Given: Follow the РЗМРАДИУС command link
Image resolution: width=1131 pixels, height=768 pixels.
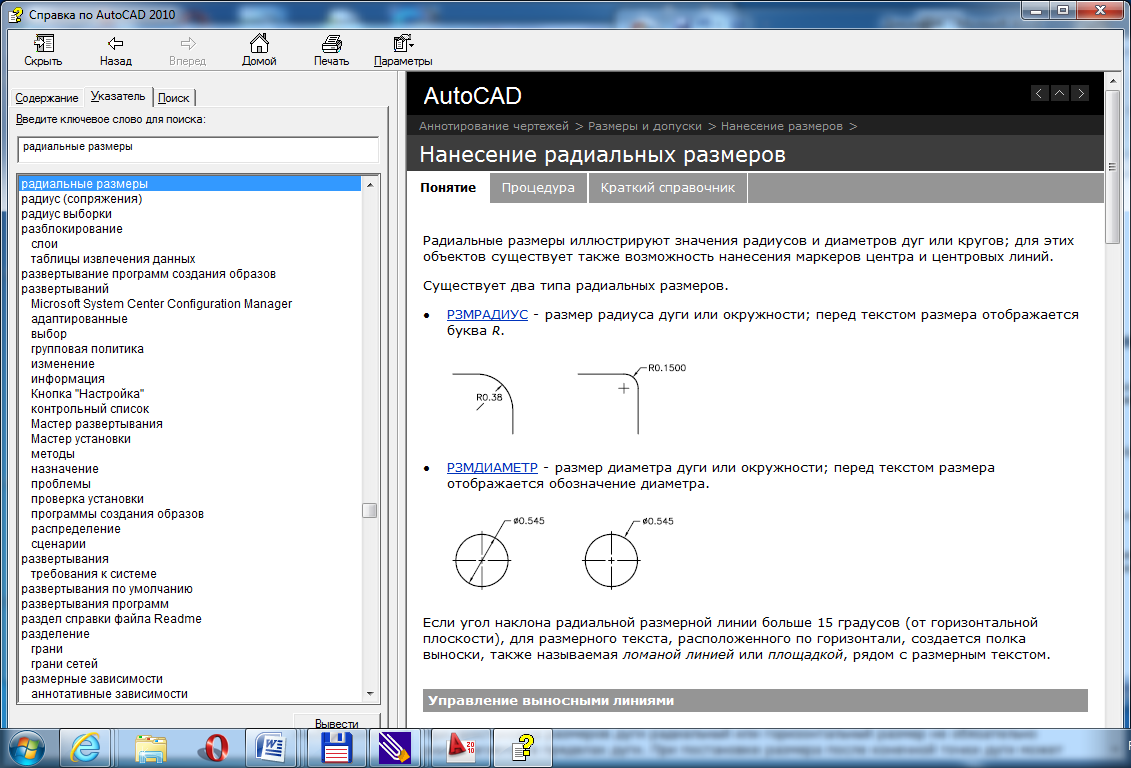Looking at the screenshot, I should tap(487, 314).
